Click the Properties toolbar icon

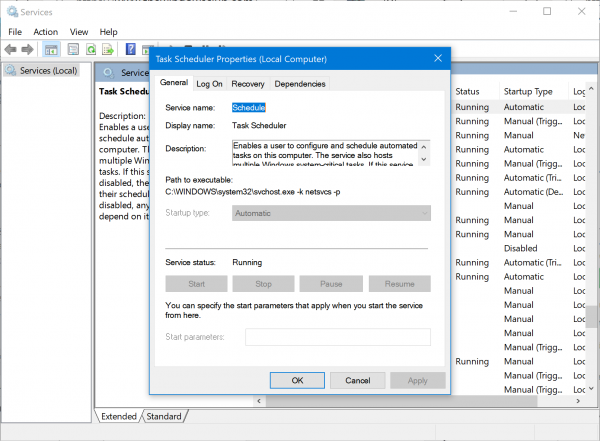pyautogui.click(x=73, y=49)
